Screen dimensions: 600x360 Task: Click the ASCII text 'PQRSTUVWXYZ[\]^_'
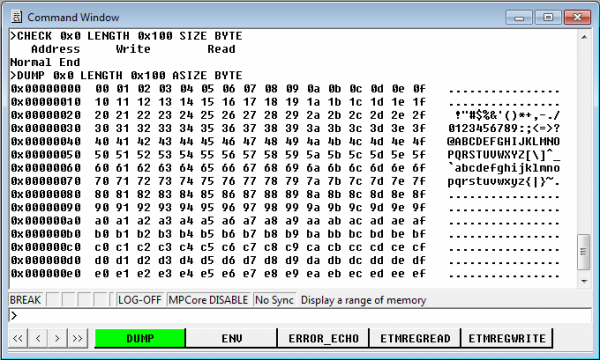[x=504, y=155]
